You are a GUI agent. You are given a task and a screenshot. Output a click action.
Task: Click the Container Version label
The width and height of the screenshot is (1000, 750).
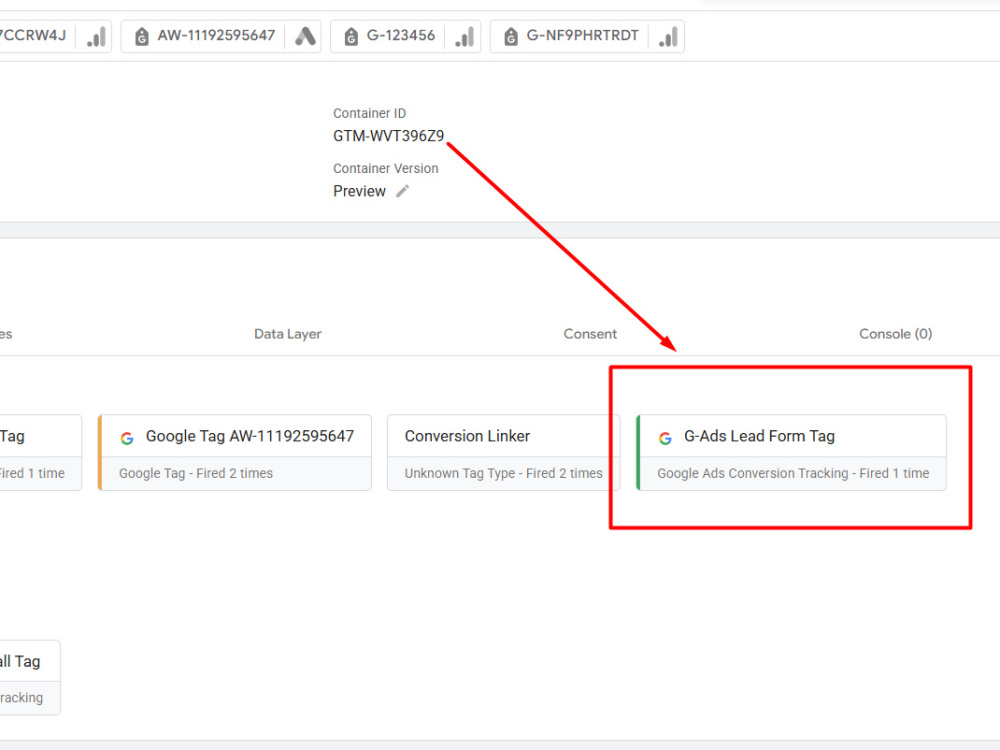pyautogui.click(x=386, y=168)
